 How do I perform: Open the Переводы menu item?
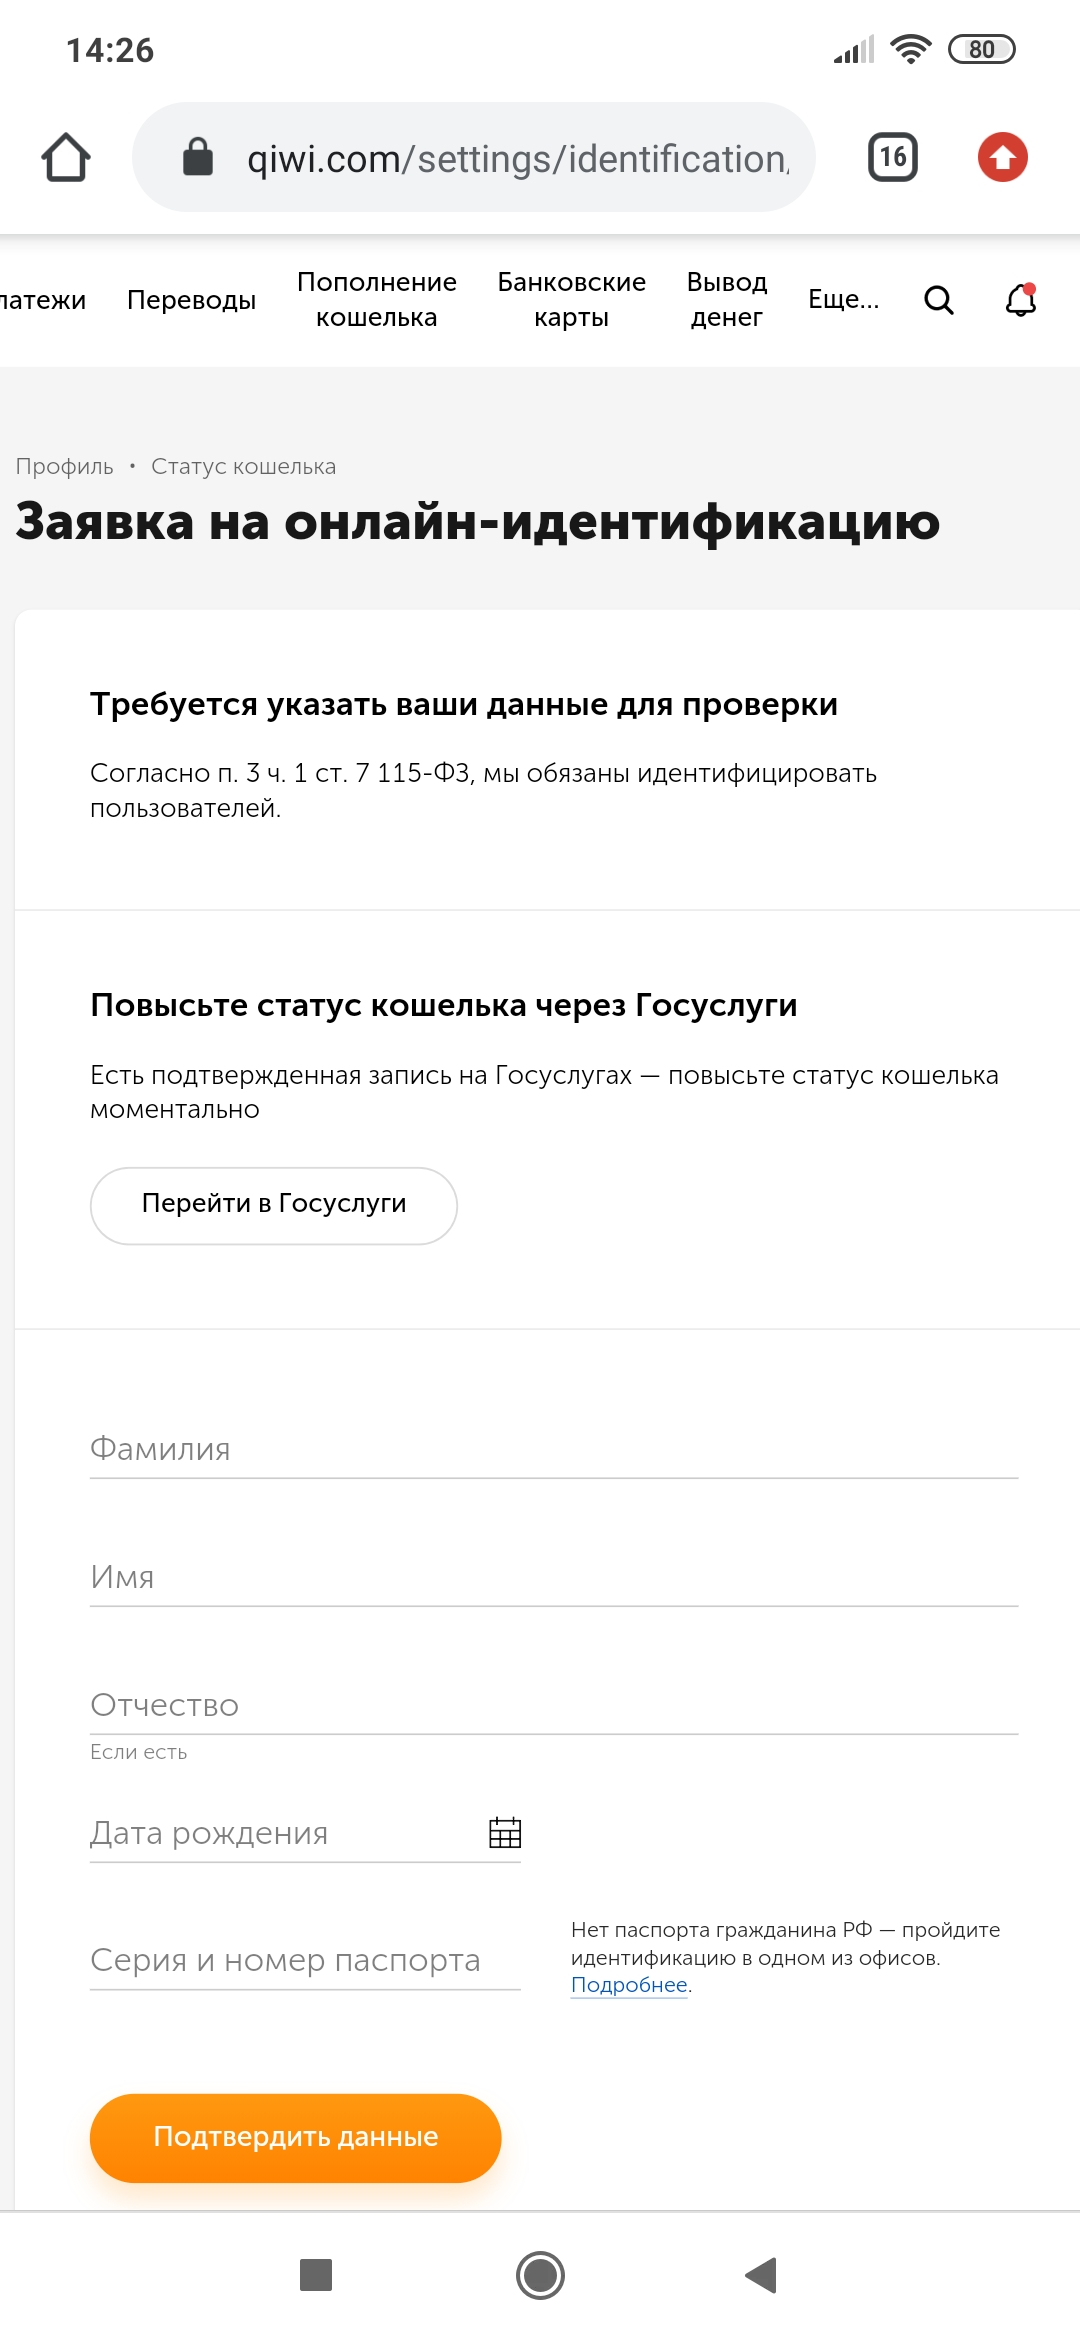[x=191, y=300]
